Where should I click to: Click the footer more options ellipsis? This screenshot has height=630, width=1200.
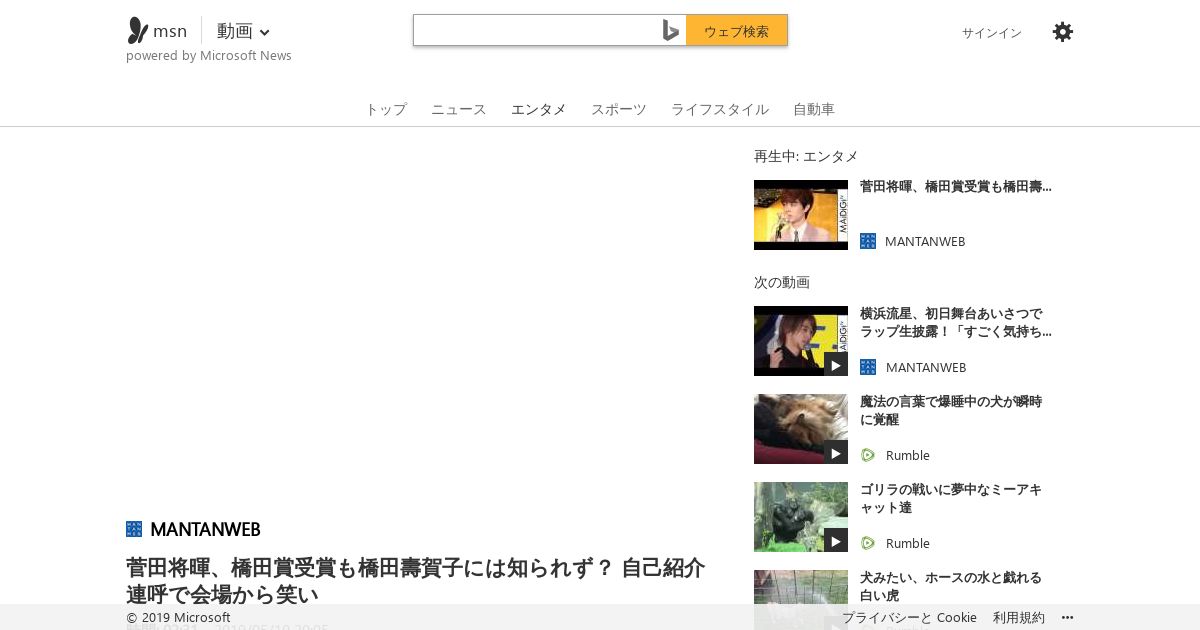pos(1067,617)
